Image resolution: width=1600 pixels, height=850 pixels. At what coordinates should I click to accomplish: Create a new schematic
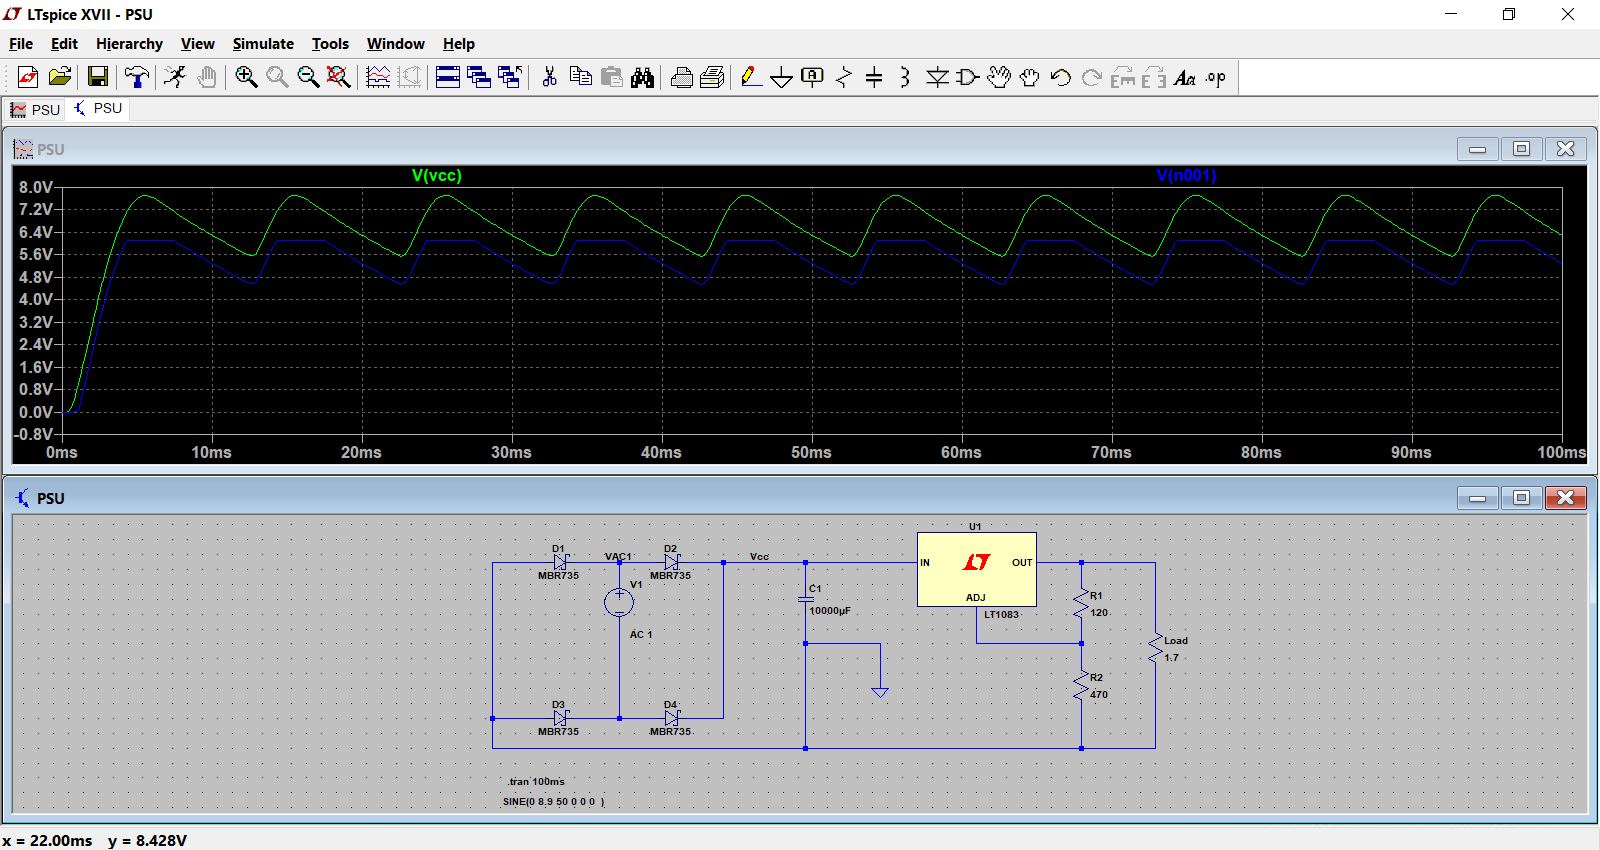(28, 77)
